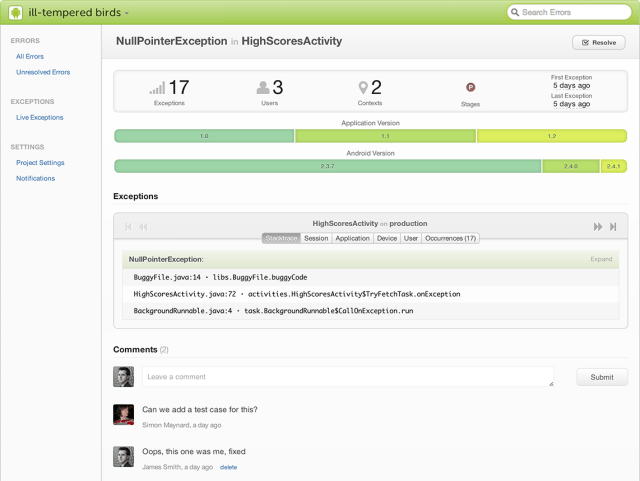Click the Android robot logo icon
640x481 pixels.
[15, 12]
